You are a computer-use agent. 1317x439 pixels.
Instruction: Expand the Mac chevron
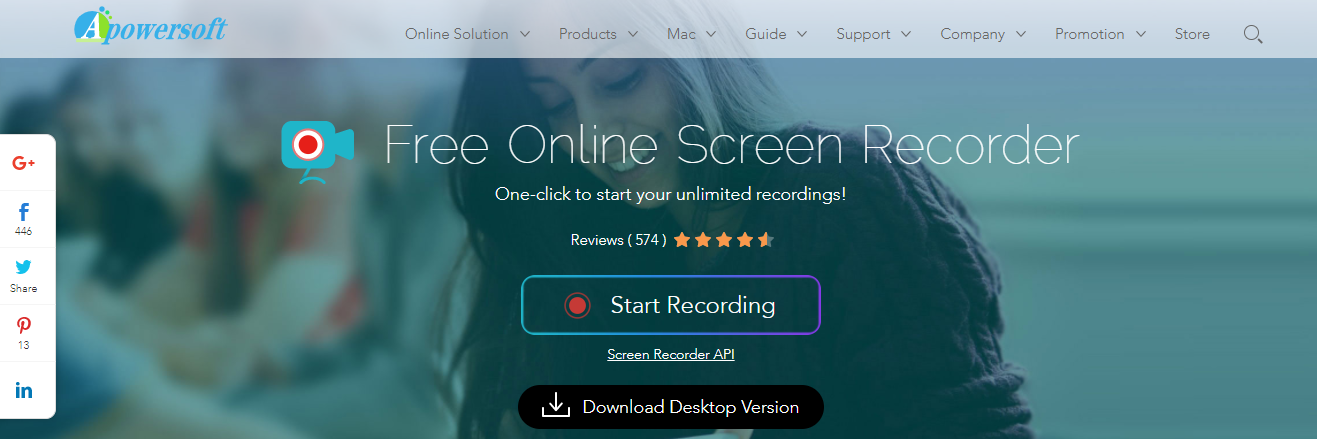coord(711,34)
